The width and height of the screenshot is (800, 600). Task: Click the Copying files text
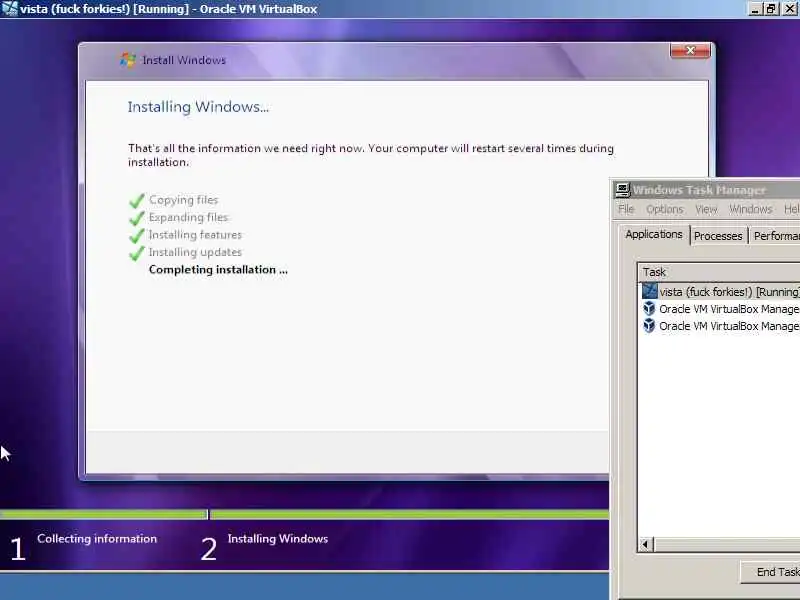[183, 200]
